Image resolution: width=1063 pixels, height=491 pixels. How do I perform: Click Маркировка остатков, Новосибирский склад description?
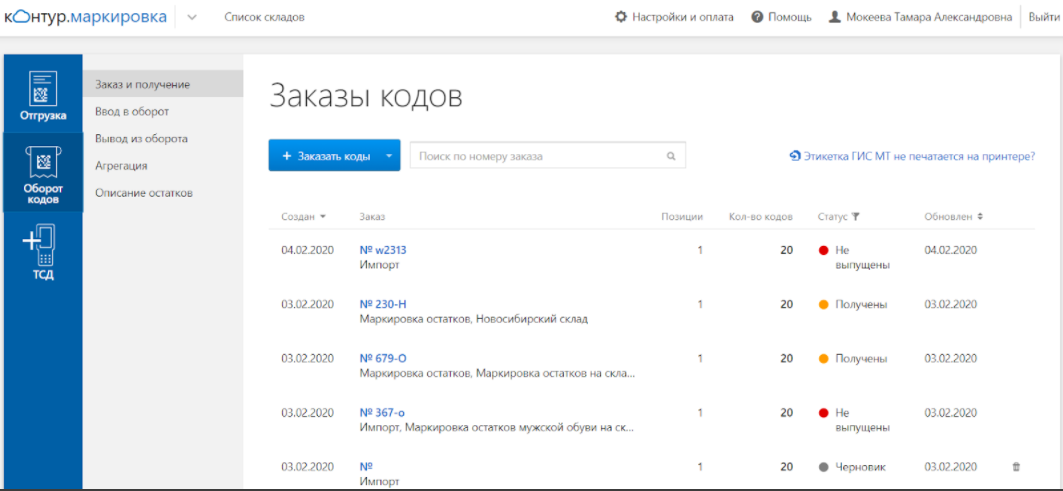pos(474,319)
